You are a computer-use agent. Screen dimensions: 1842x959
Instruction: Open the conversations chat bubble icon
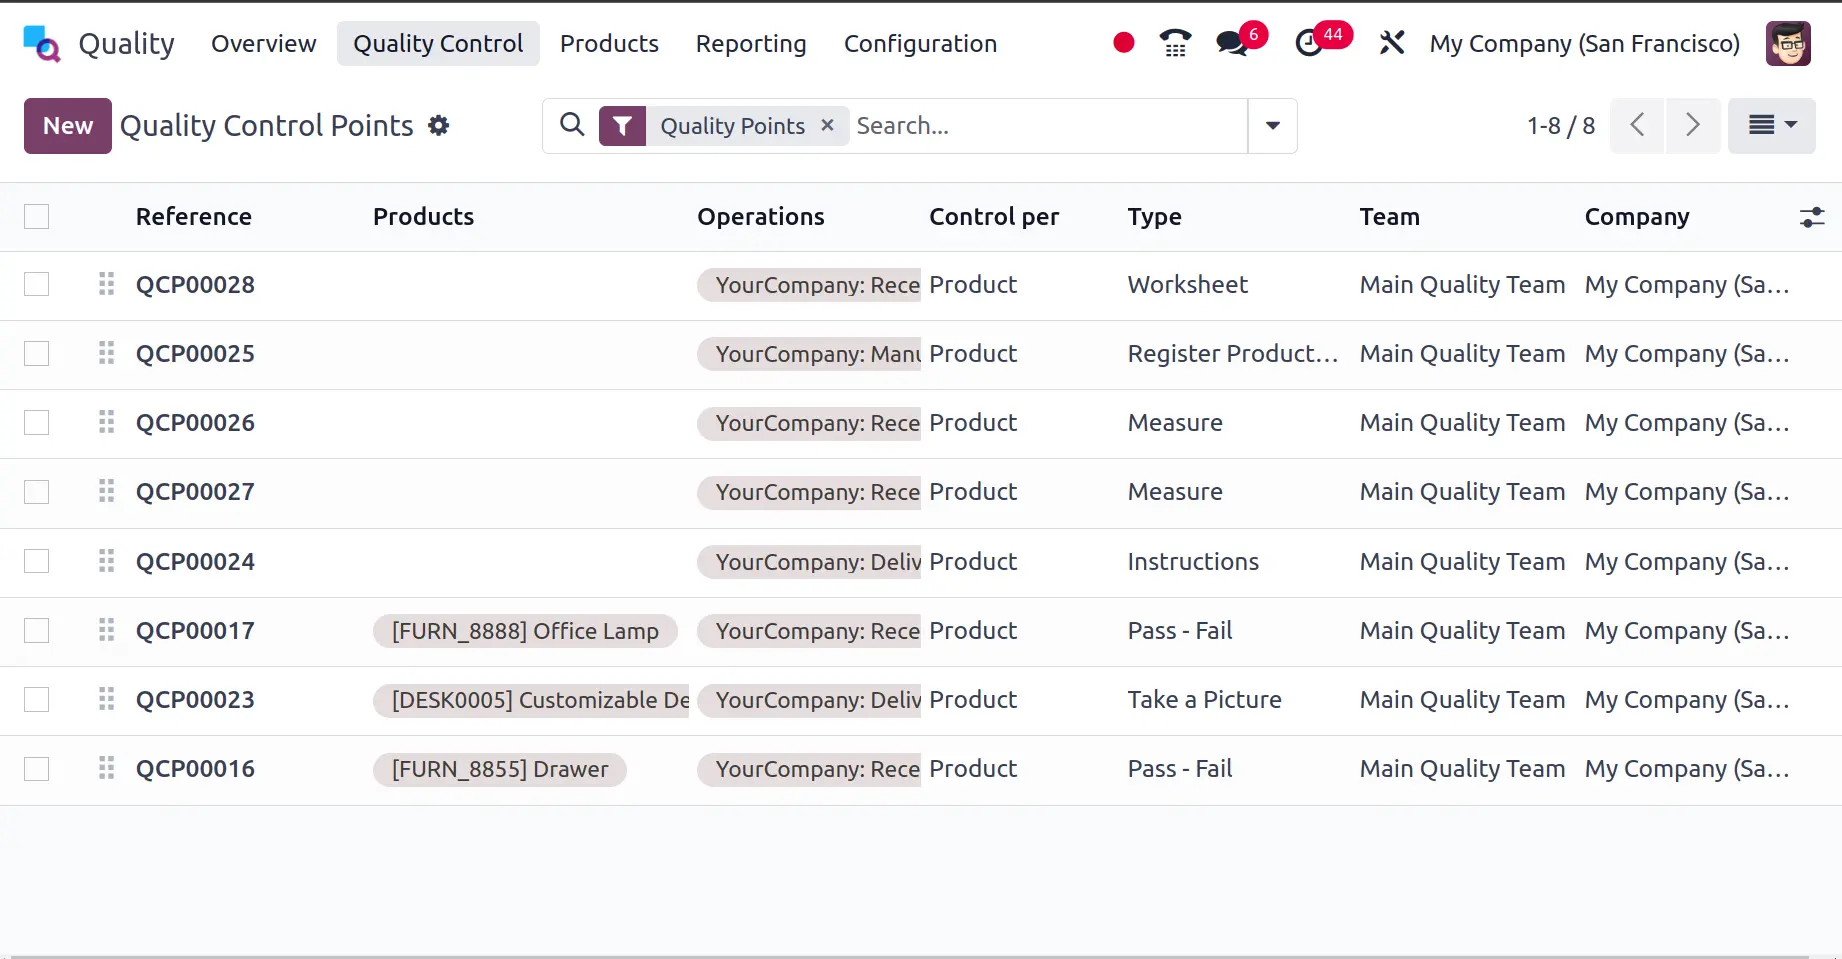[x=1232, y=43]
